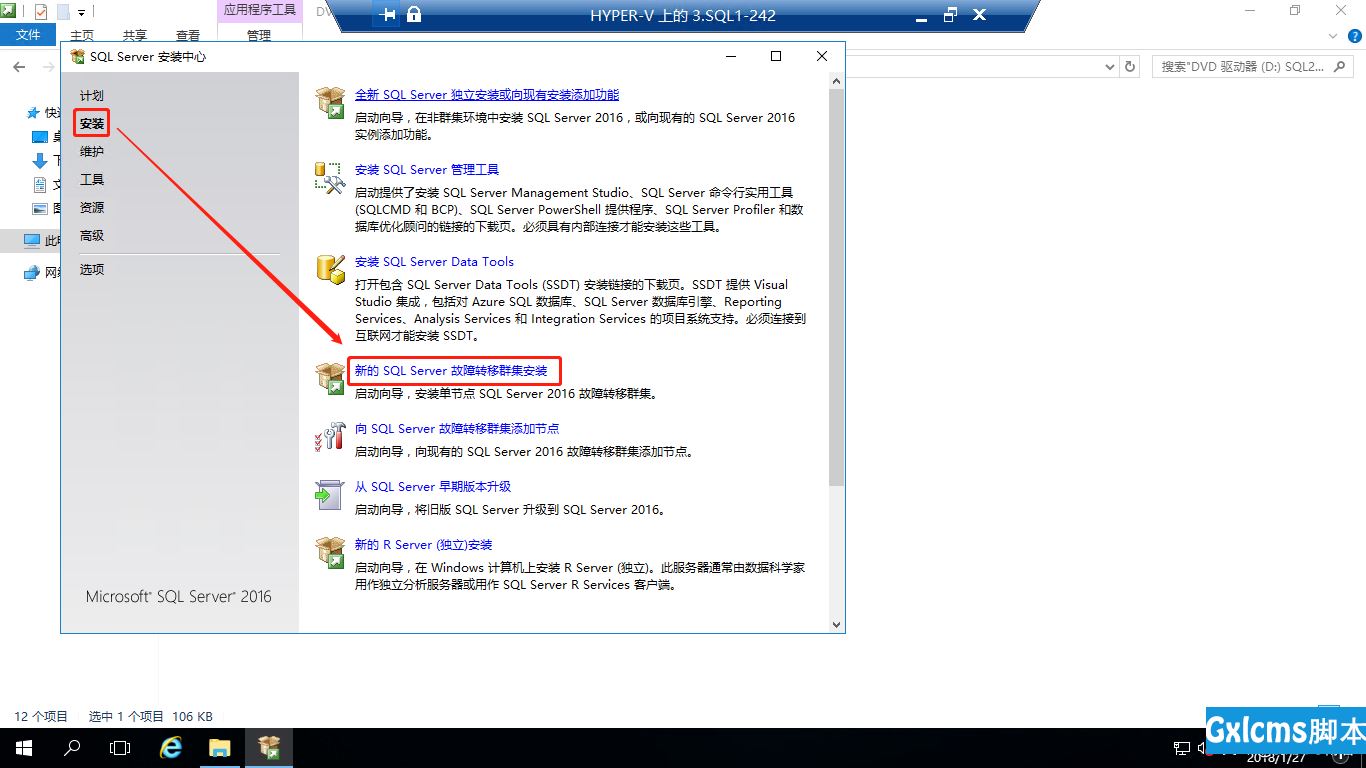Click the 全新 SQL Server 独立安装 link
Screen dimensions: 1366x768
(x=487, y=95)
